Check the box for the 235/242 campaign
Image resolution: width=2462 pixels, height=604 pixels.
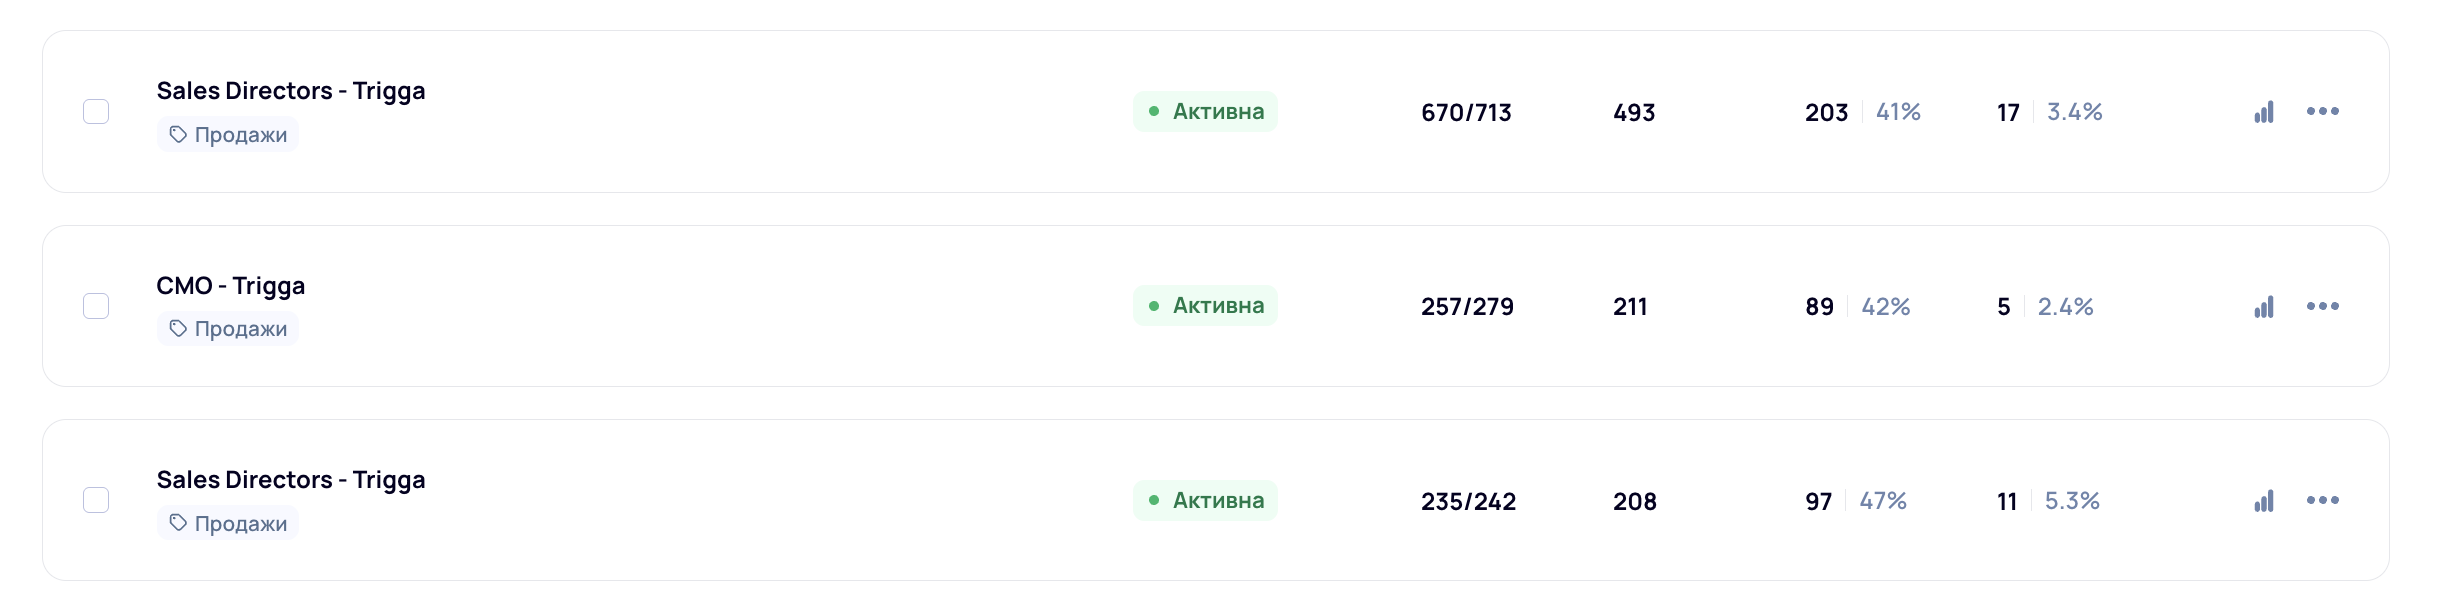(x=96, y=500)
